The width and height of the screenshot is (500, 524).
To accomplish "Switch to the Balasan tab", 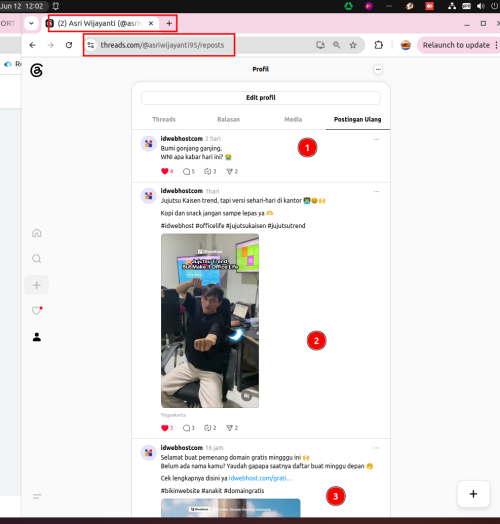I will (x=228, y=119).
